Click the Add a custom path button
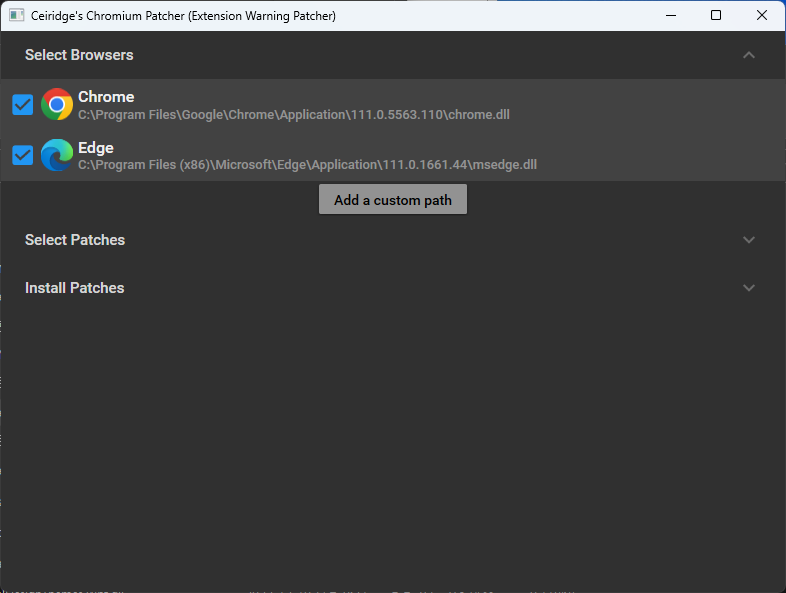Screen dimensions: 786x593 pos(392,199)
